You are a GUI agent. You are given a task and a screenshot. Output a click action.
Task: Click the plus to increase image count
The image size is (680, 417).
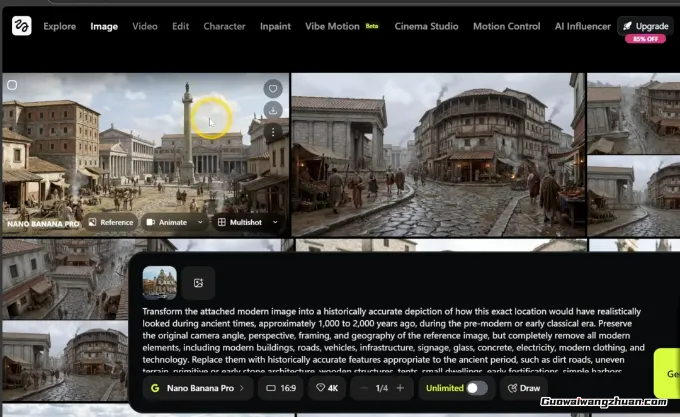pyautogui.click(x=400, y=387)
